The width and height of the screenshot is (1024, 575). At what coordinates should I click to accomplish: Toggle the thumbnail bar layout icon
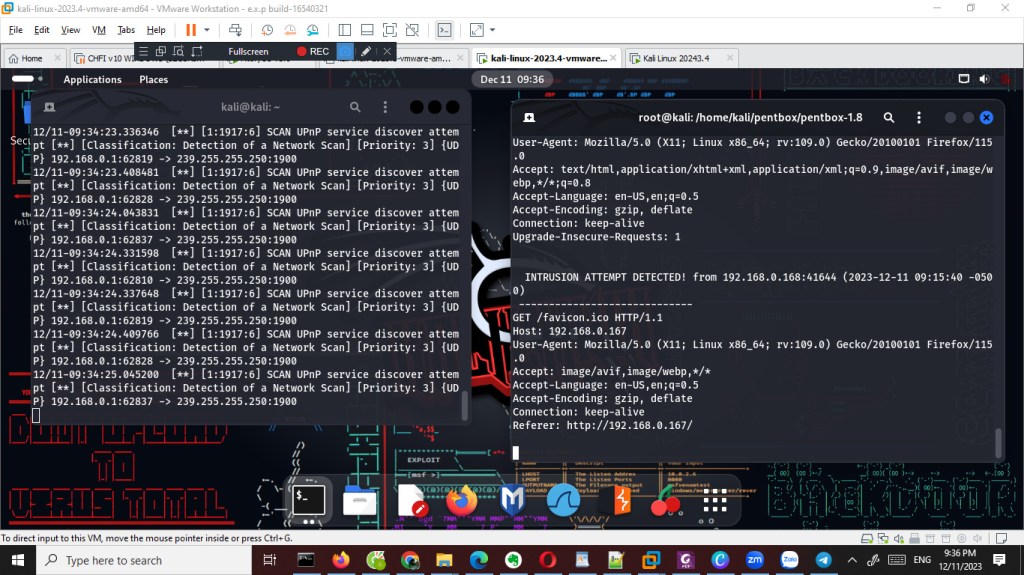367,30
